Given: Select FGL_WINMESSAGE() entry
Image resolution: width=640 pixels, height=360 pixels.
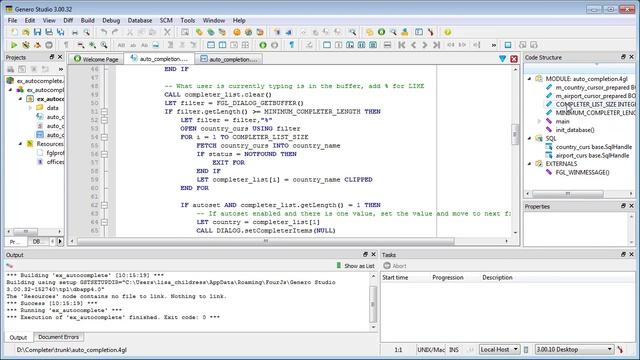Looking at the screenshot, I should 582,172.
